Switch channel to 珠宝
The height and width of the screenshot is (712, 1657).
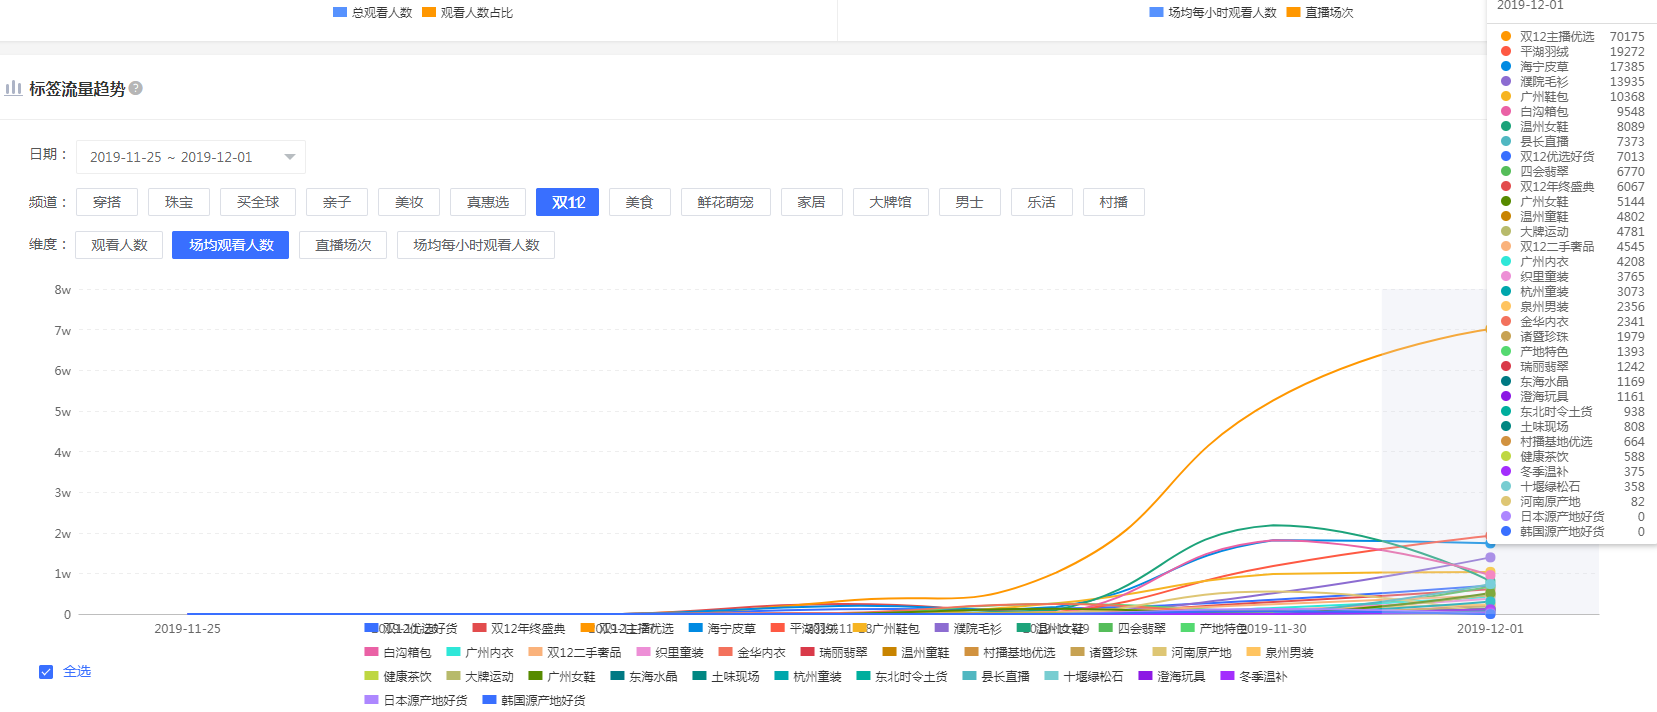179,202
